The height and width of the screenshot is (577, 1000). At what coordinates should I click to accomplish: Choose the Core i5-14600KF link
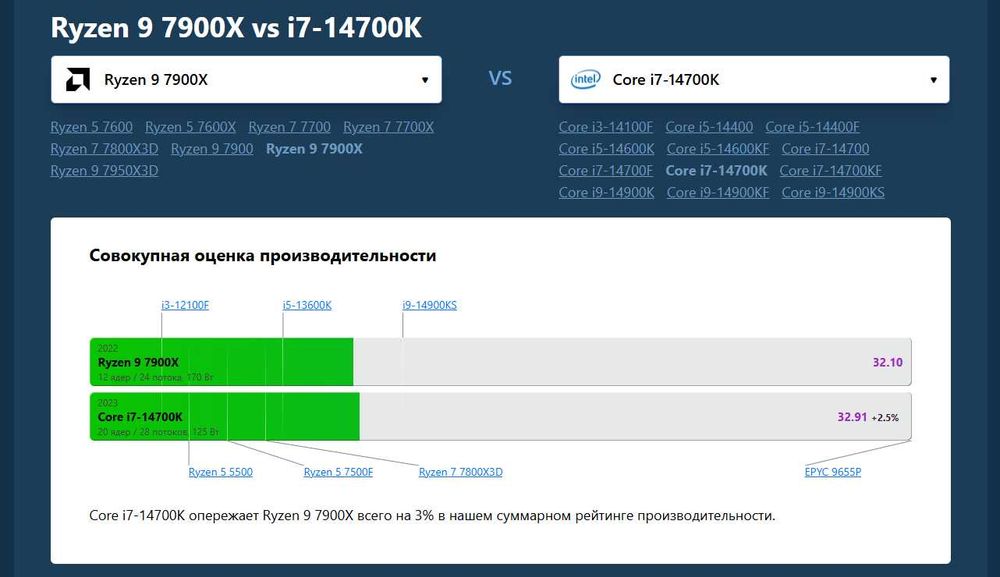(x=718, y=149)
